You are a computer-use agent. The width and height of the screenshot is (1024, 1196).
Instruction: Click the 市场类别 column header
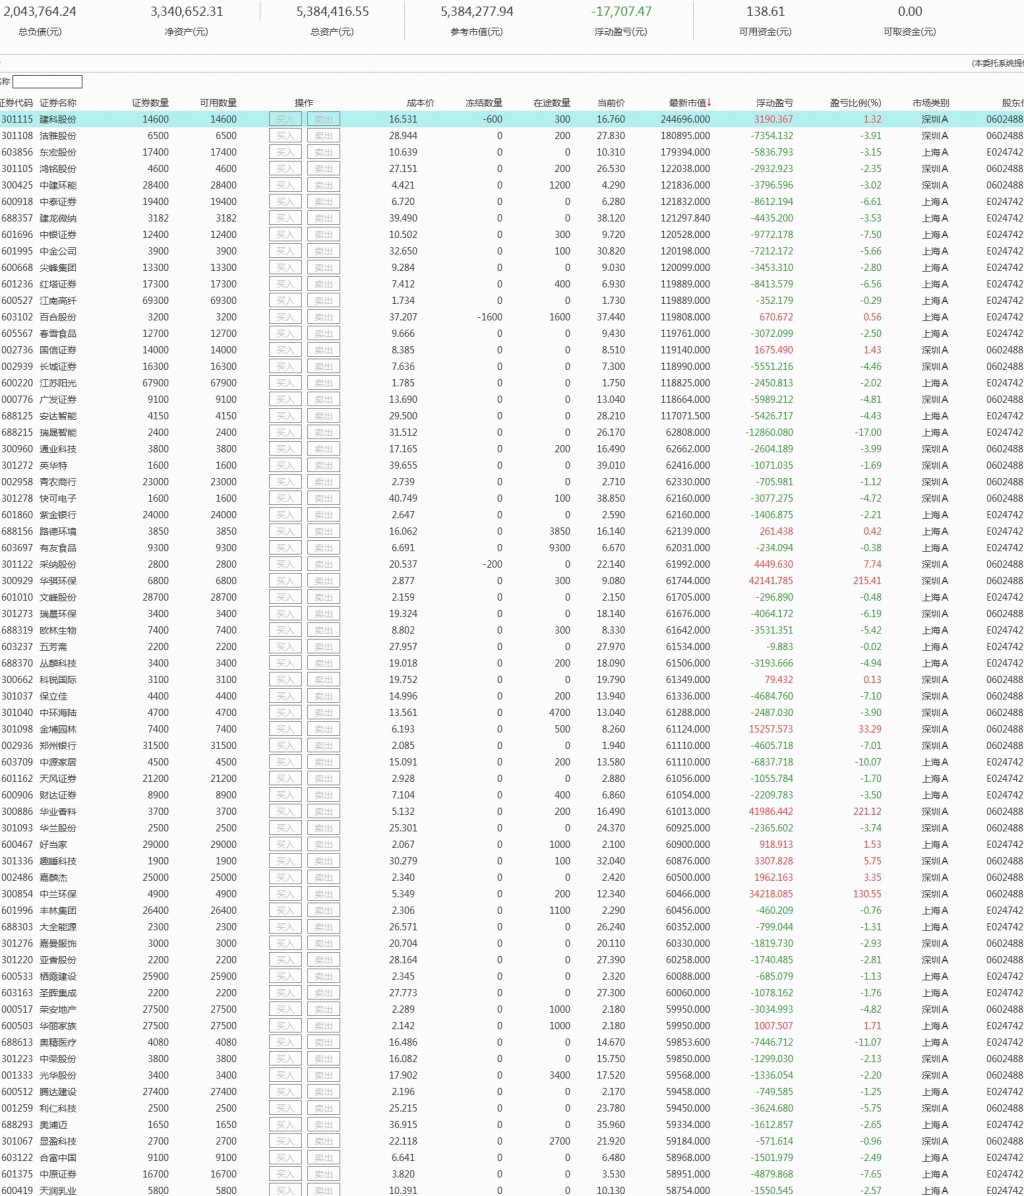(930, 103)
